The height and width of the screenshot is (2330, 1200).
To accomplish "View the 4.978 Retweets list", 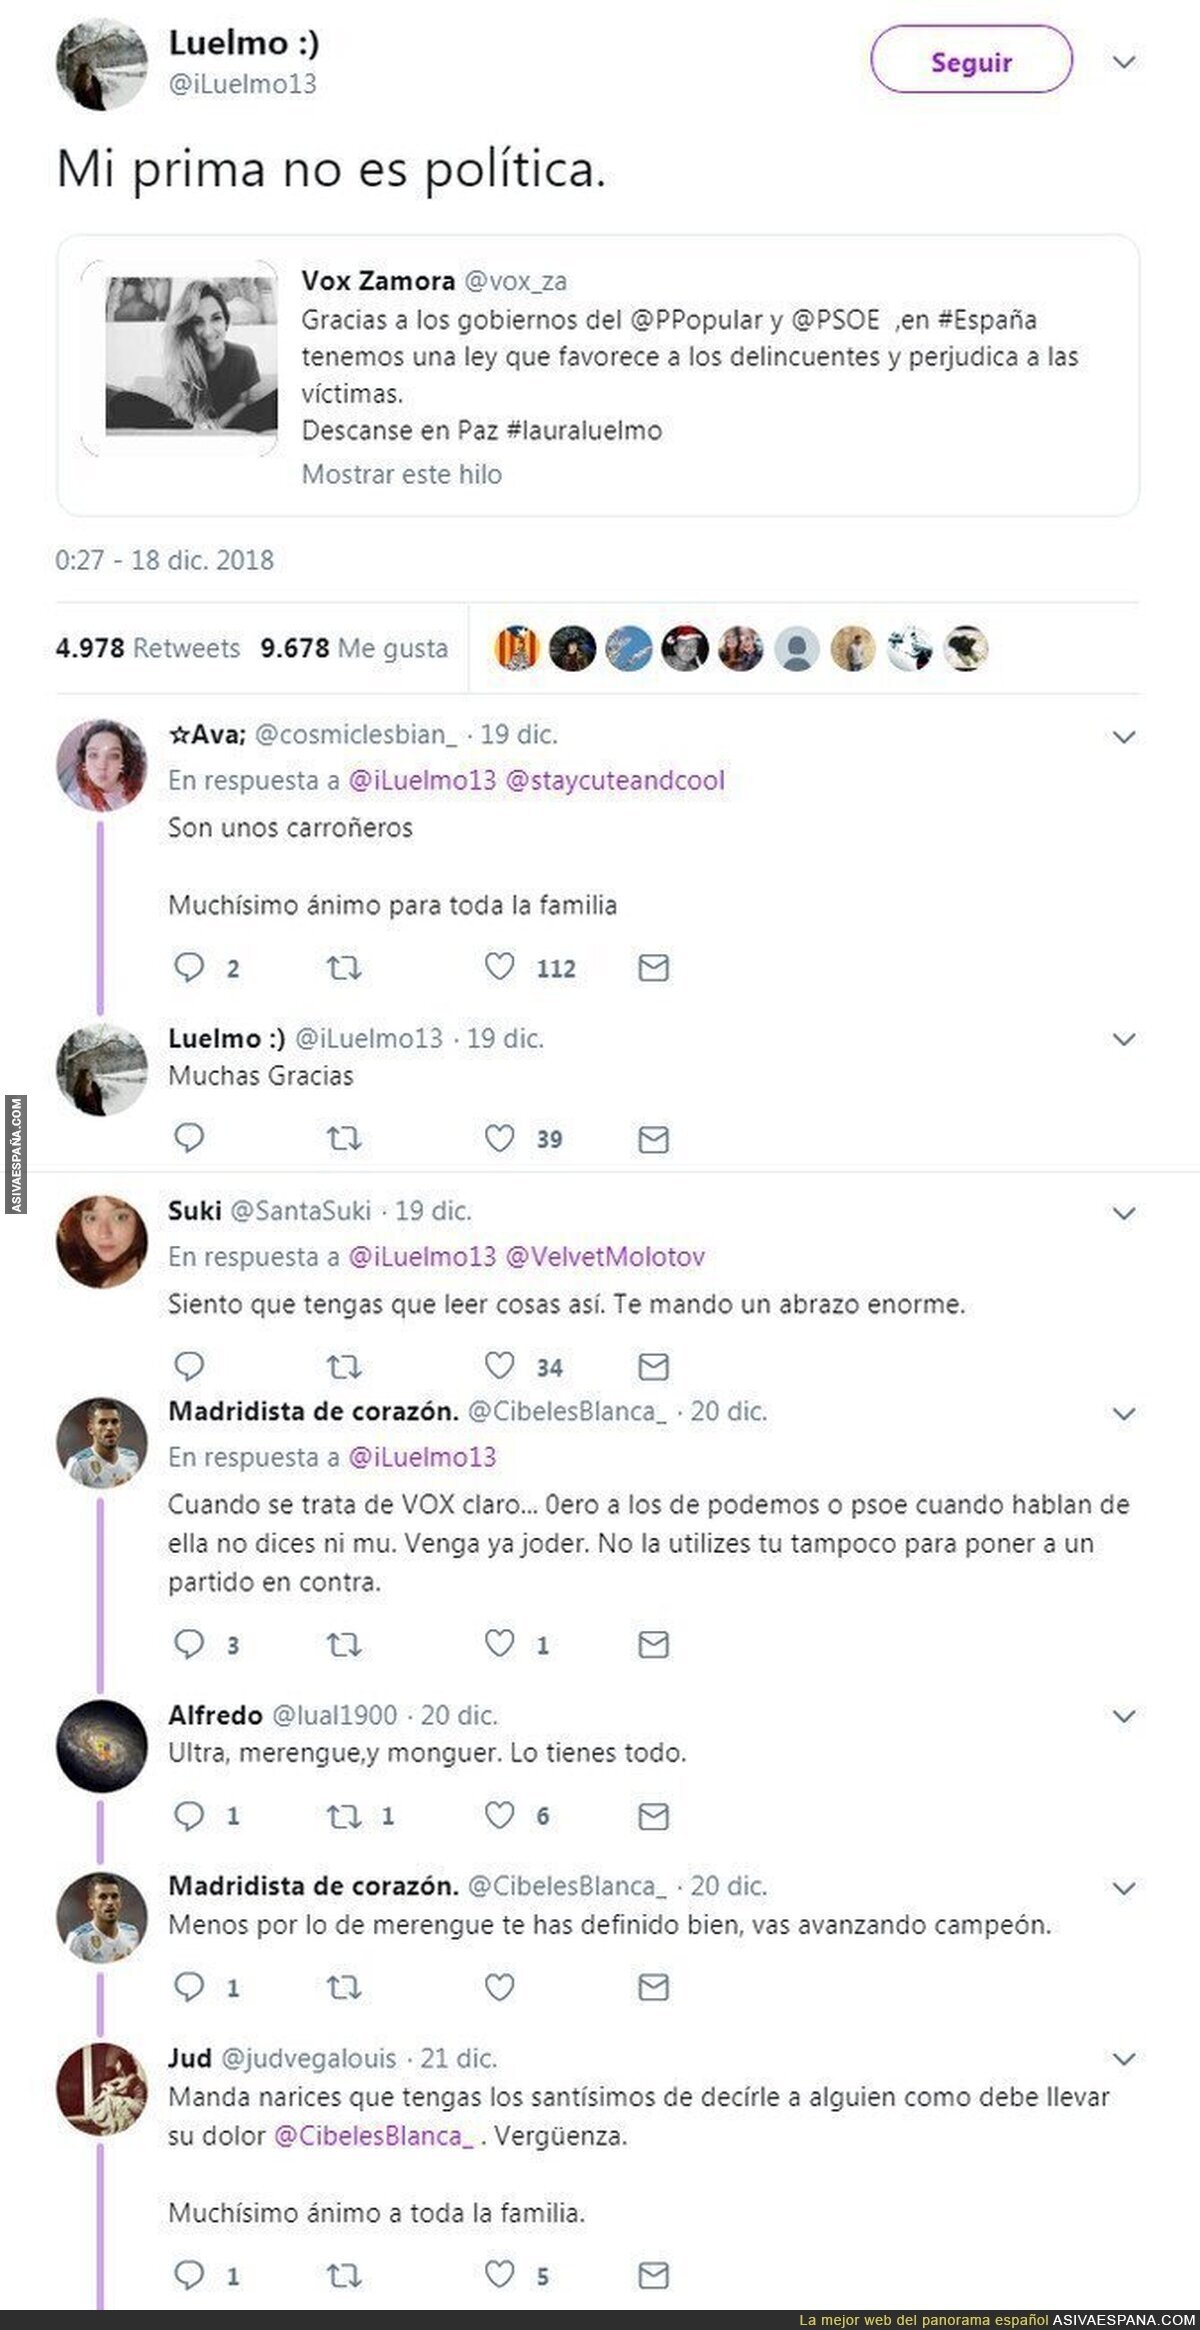I will pos(148,648).
